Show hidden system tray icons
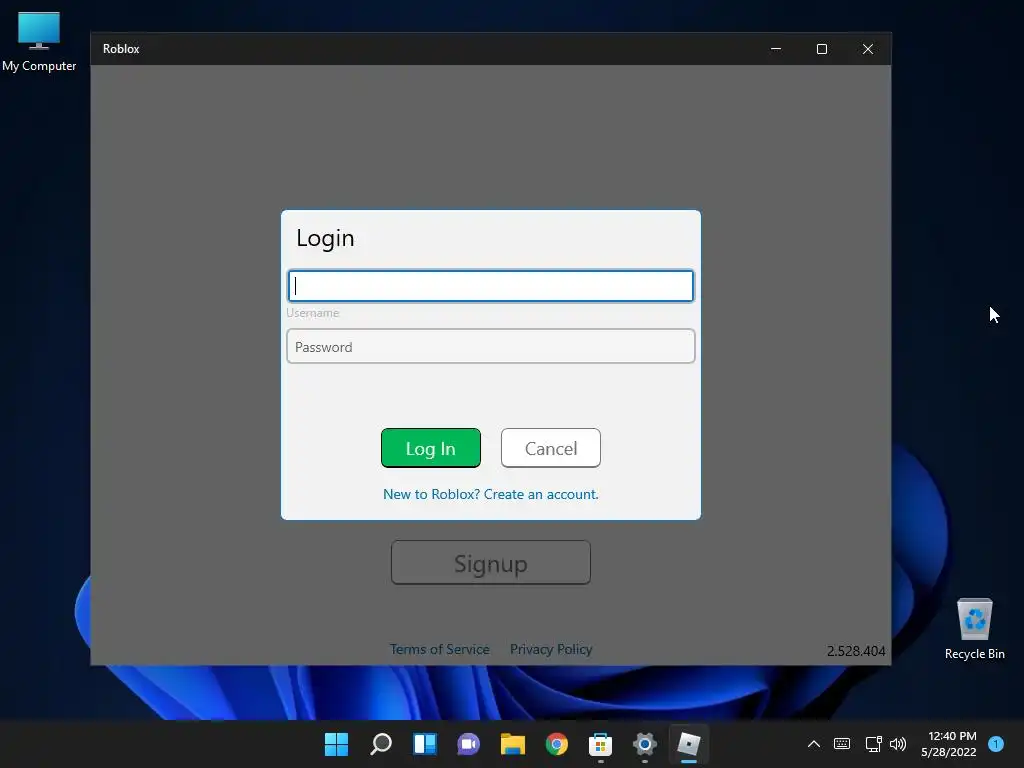 pos(814,744)
